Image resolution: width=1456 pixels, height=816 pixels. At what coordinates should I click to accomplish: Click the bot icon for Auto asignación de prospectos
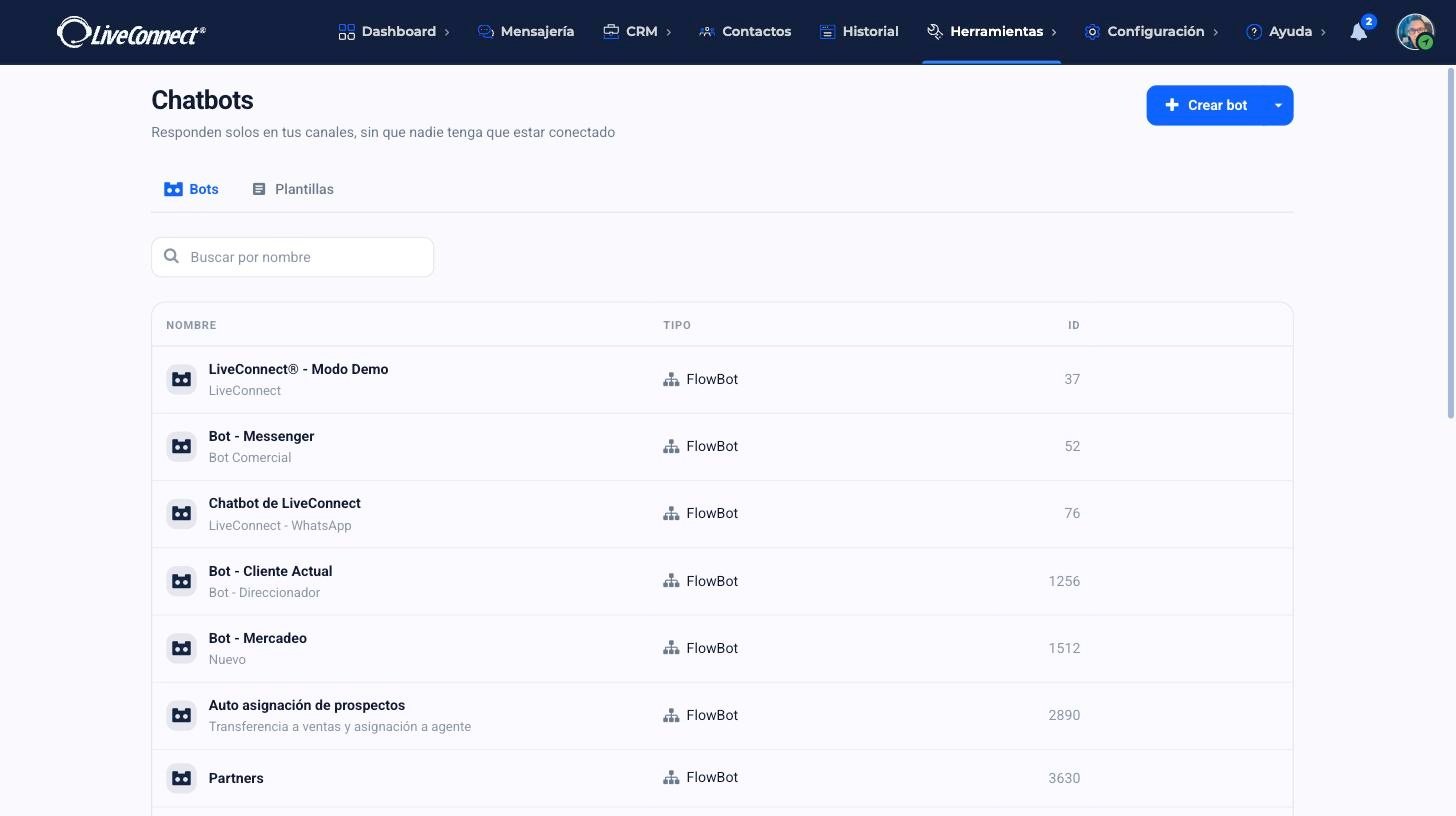[x=181, y=715]
